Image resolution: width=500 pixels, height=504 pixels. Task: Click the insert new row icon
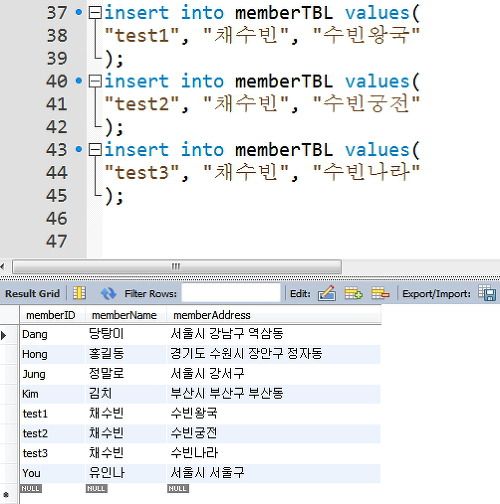pos(353,293)
